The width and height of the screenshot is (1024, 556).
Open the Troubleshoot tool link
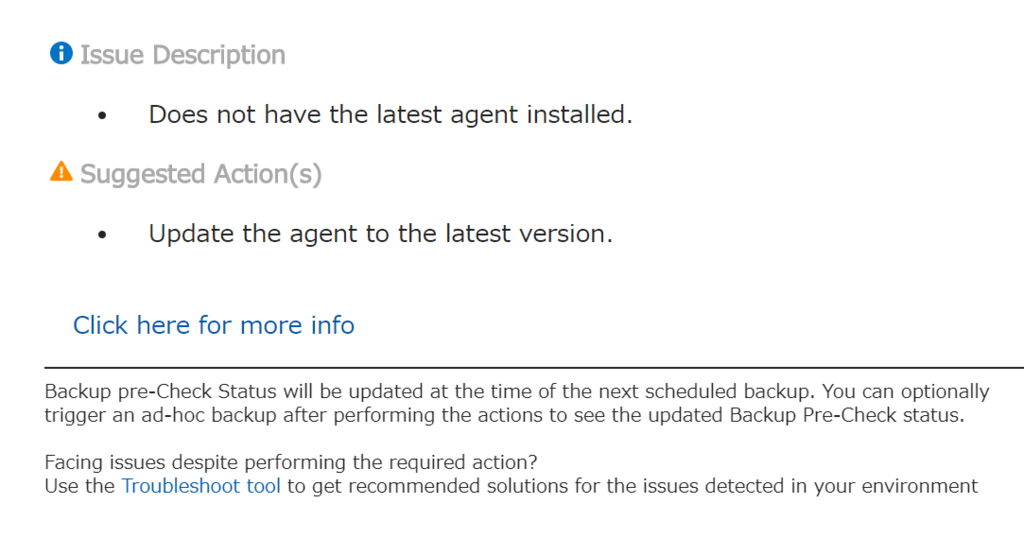point(201,487)
